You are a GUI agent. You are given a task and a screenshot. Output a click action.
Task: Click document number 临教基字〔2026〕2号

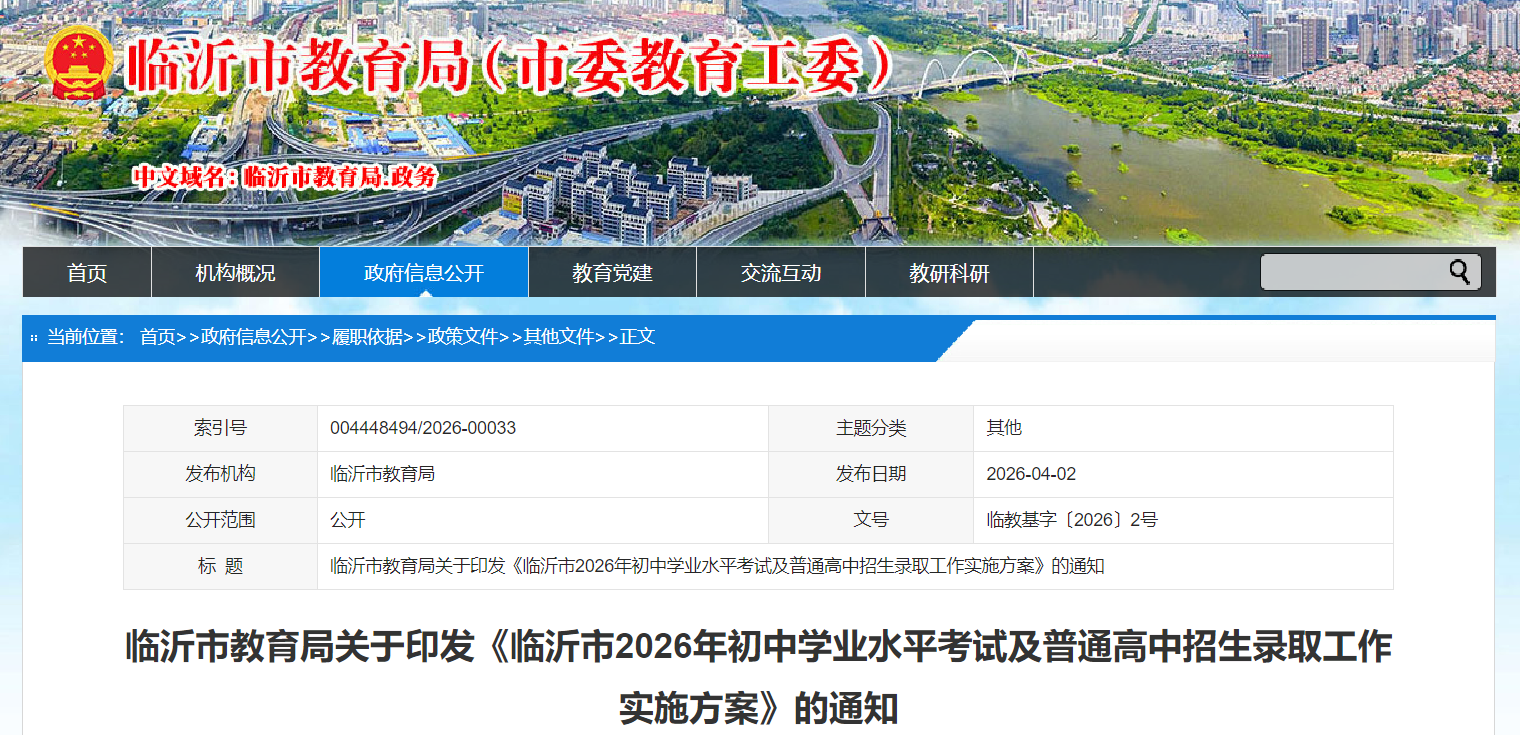1072,520
